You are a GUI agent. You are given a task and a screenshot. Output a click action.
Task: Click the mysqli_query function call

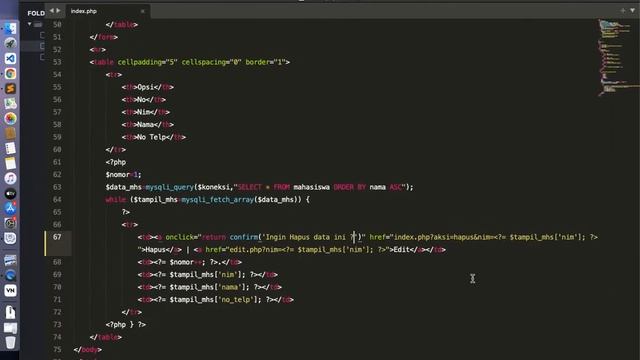[169, 187]
